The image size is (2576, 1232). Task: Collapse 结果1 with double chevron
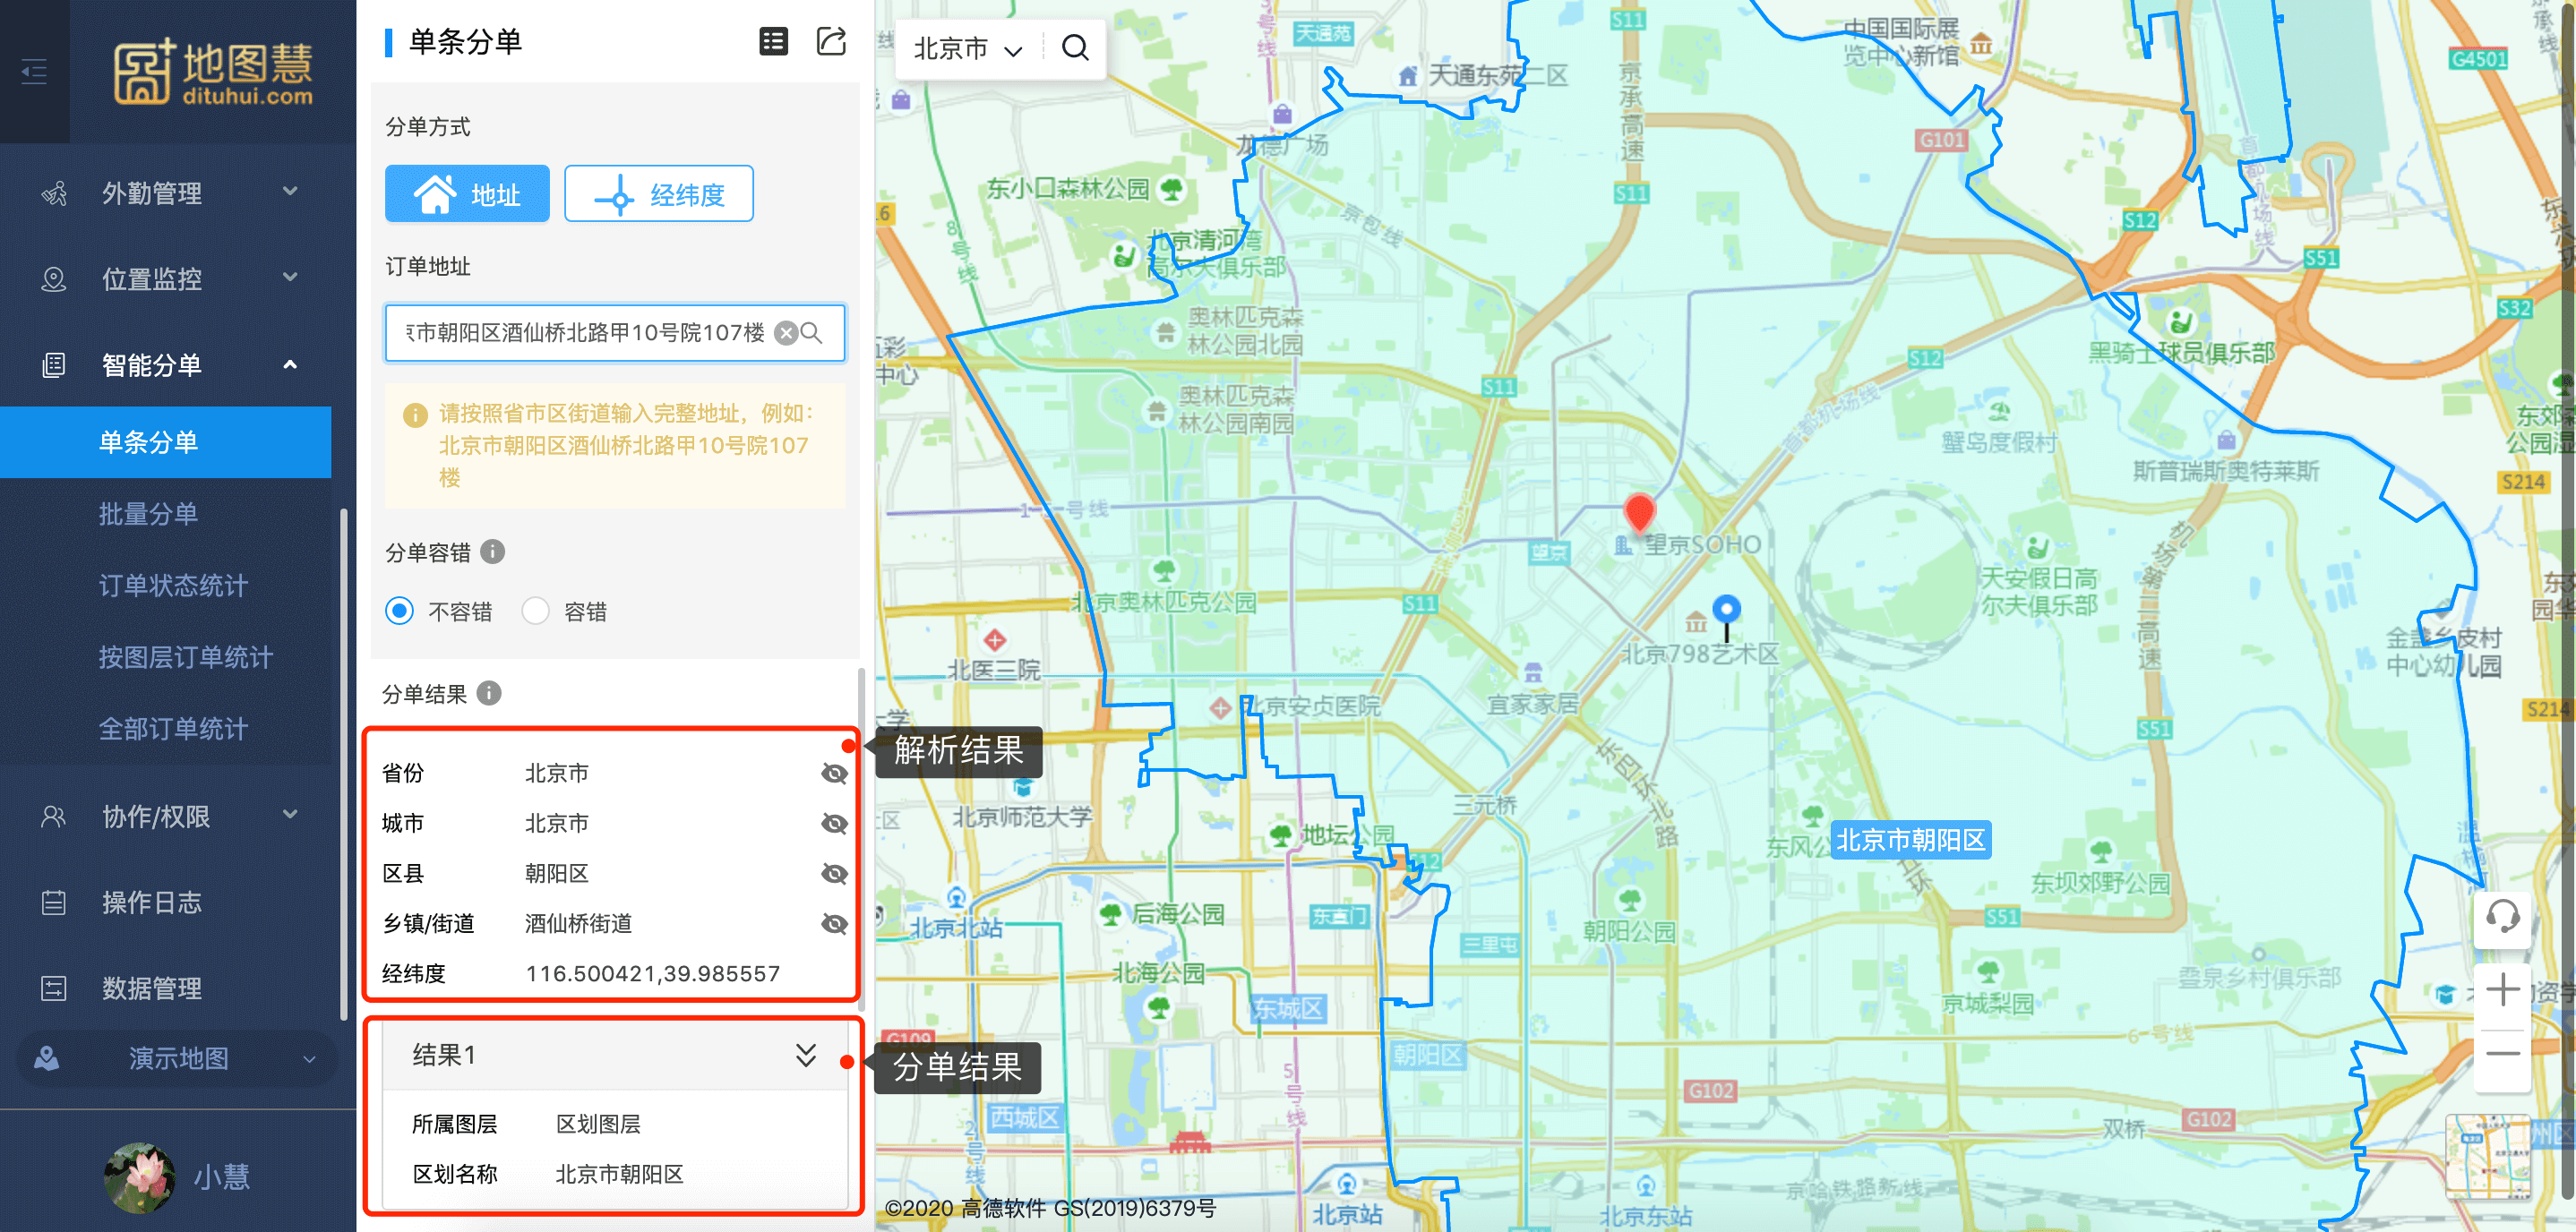tap(806, 1055)
